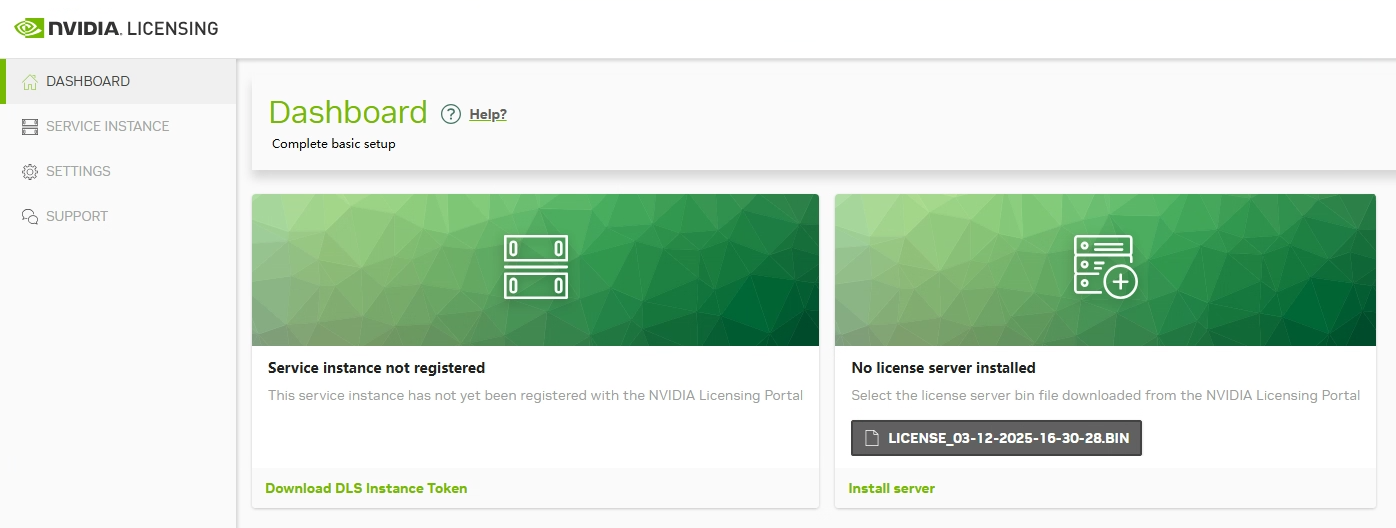Click the NVIDIA LICENSING title text
Image resolution: width=1396 pixels, height=528 pixels.
(133, 28)
